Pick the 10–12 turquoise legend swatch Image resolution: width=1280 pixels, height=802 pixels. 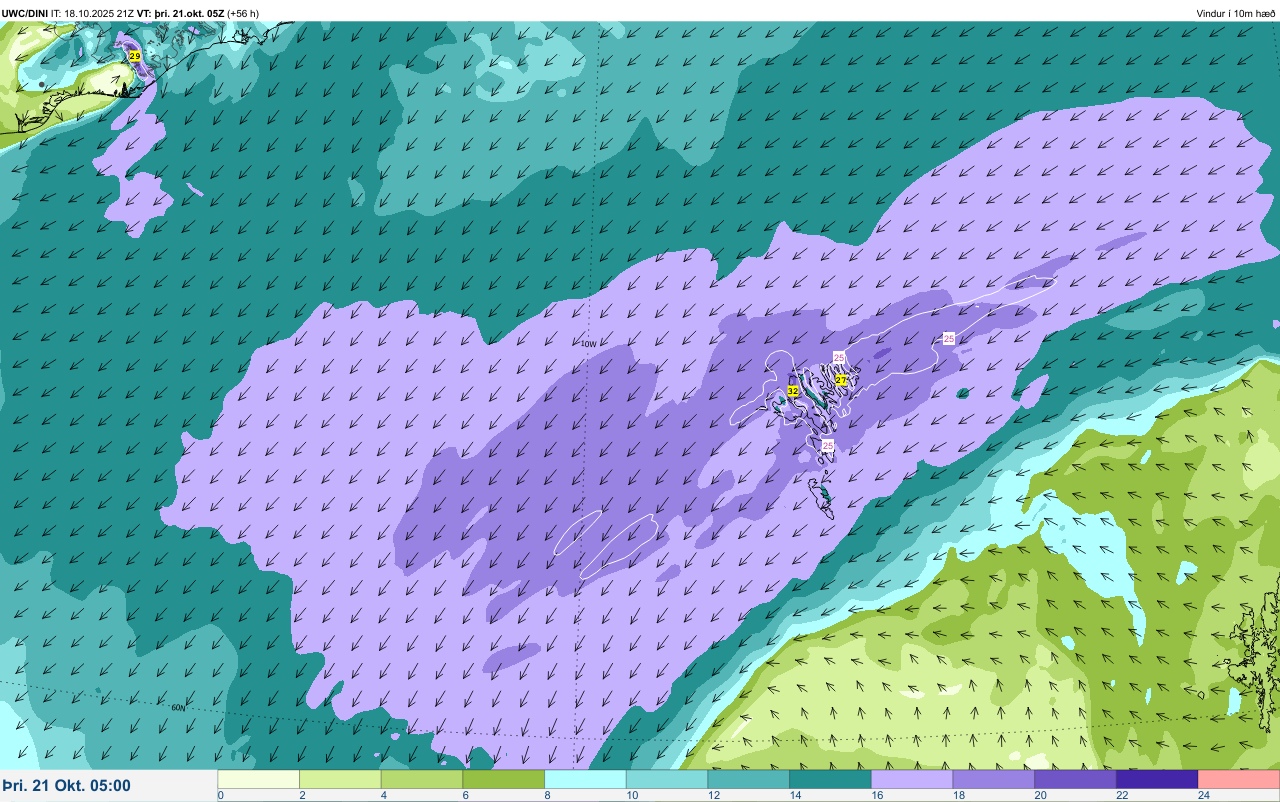tap(667, 780)
